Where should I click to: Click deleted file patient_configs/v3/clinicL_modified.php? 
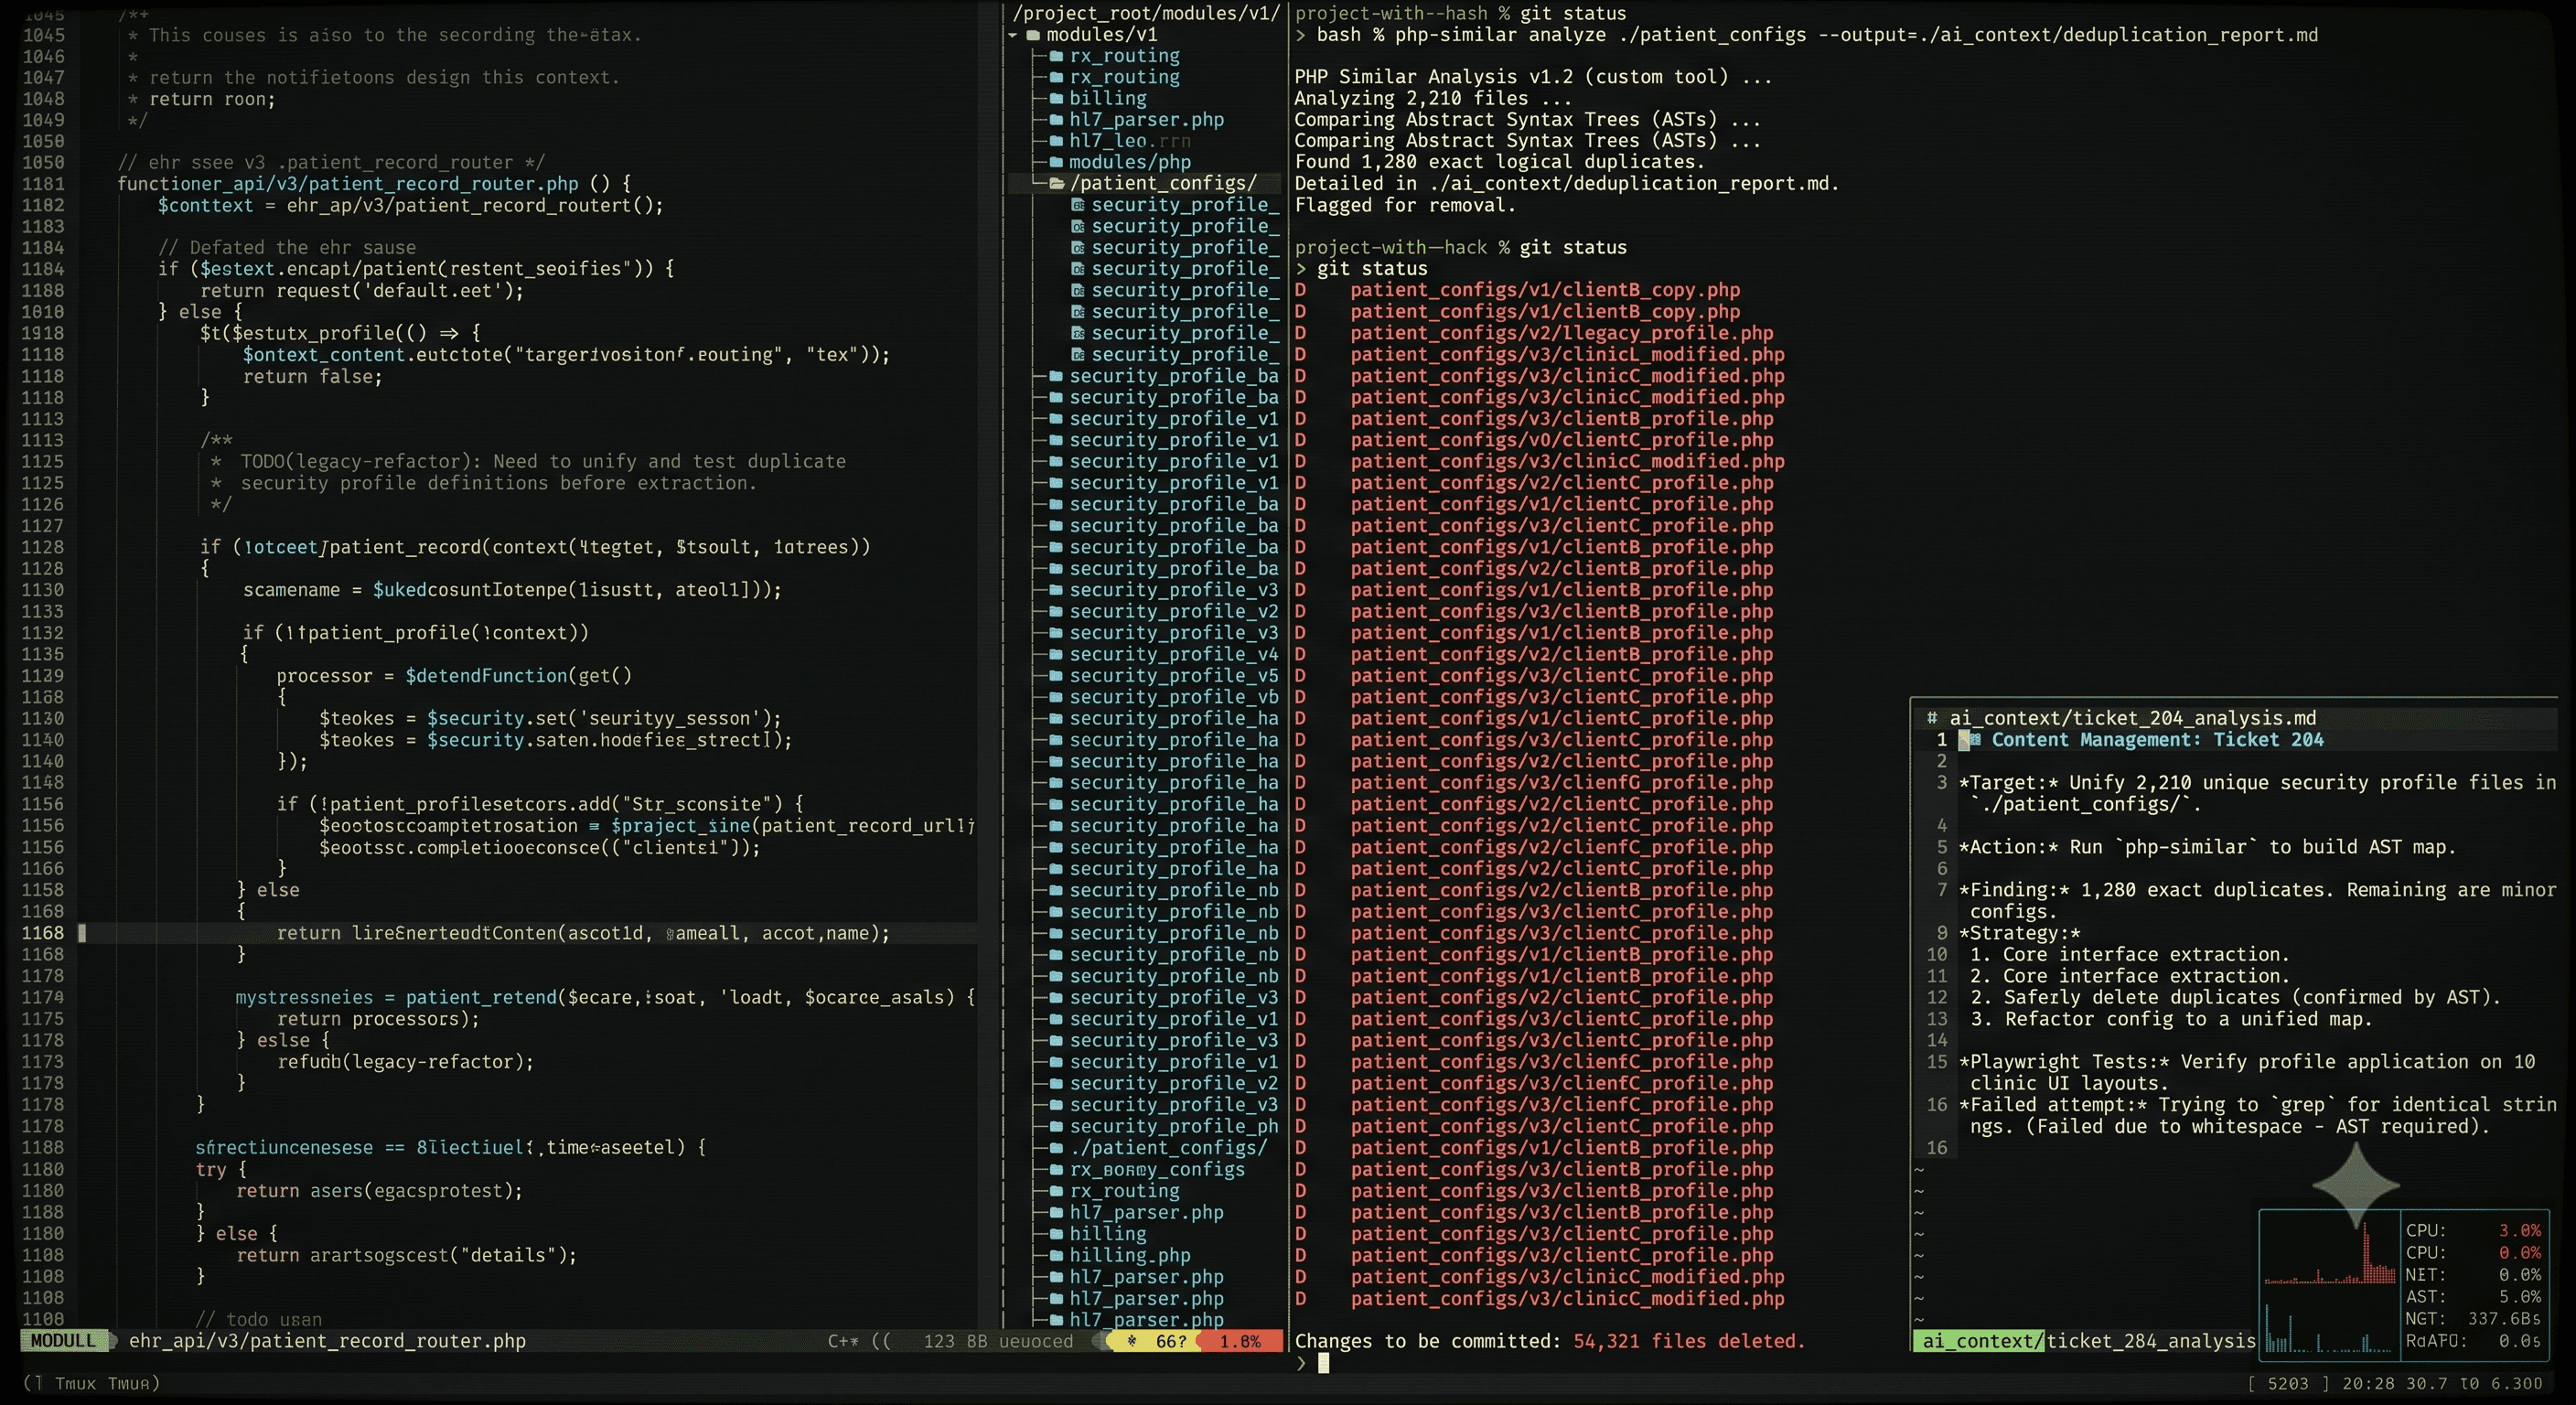click(1567, 355)
